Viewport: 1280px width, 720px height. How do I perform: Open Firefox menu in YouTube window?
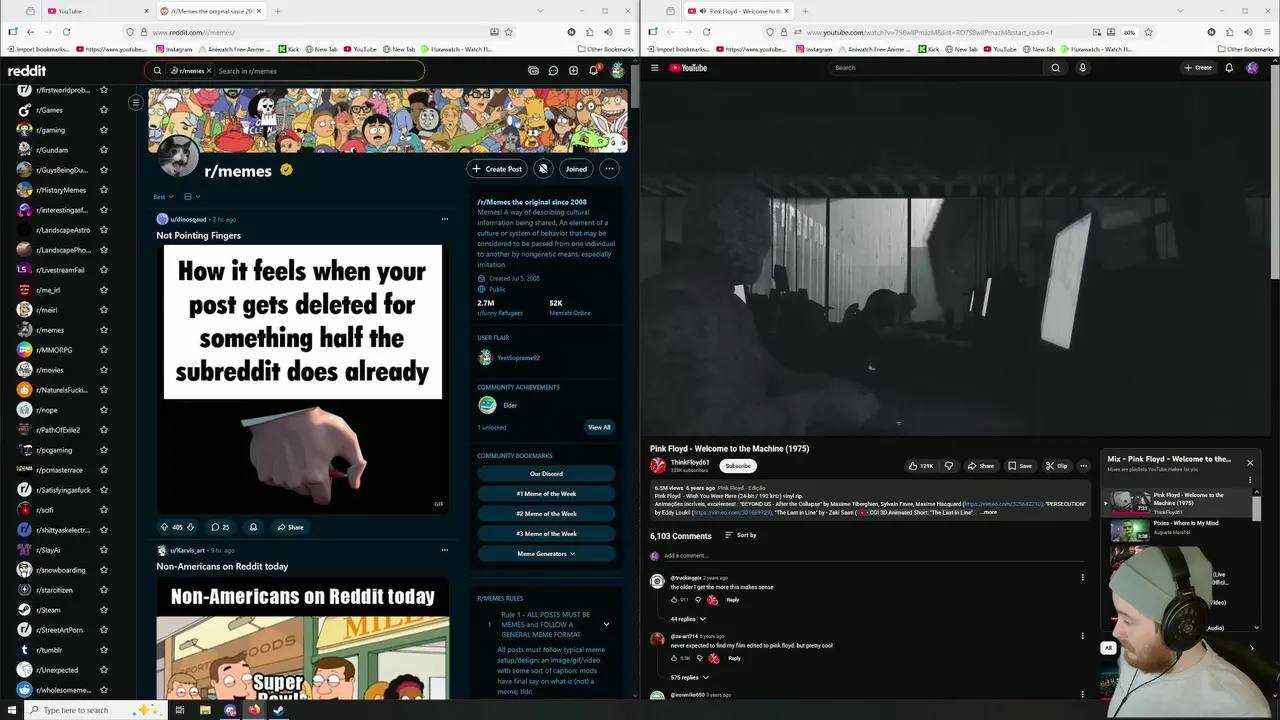pos(1267,32)
